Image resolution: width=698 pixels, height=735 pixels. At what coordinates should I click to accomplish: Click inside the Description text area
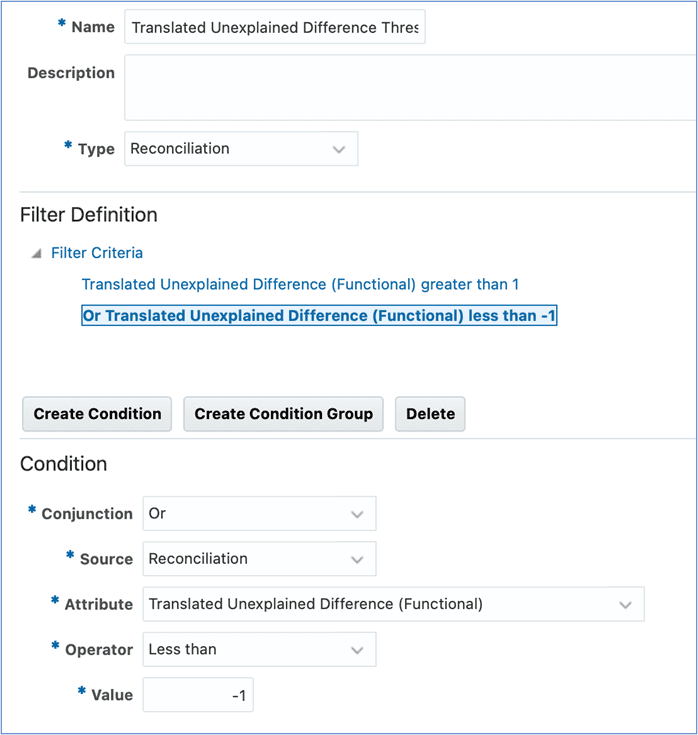tap(410, 88)
